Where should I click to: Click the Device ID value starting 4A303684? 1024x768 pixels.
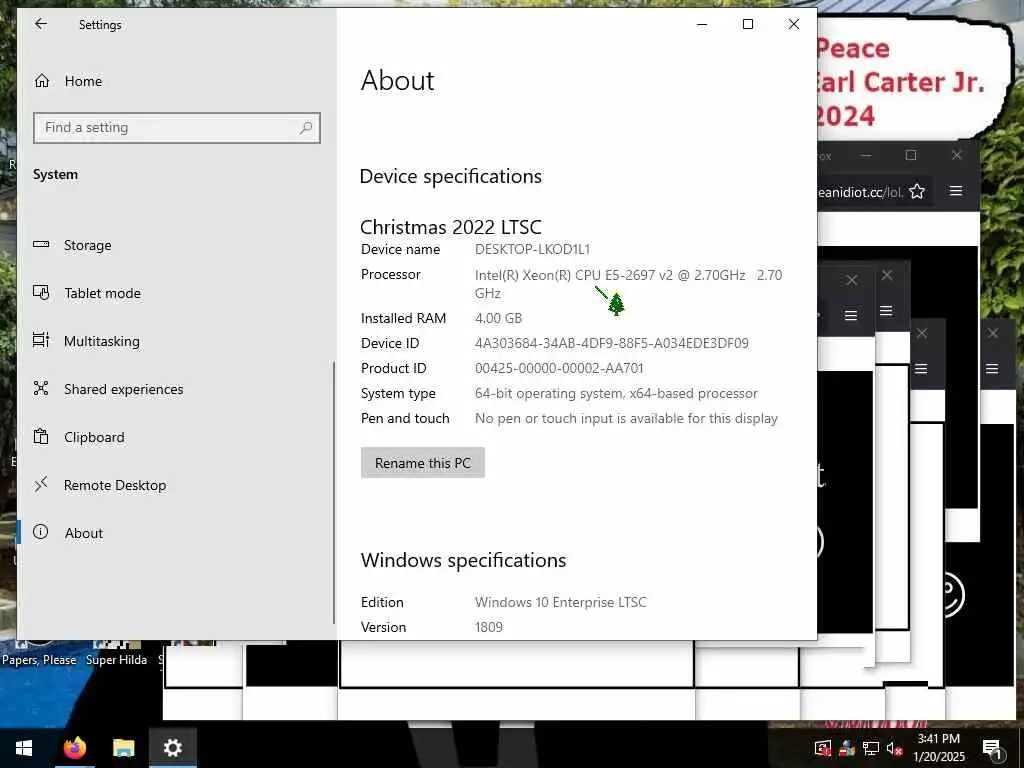click(611, 343)
